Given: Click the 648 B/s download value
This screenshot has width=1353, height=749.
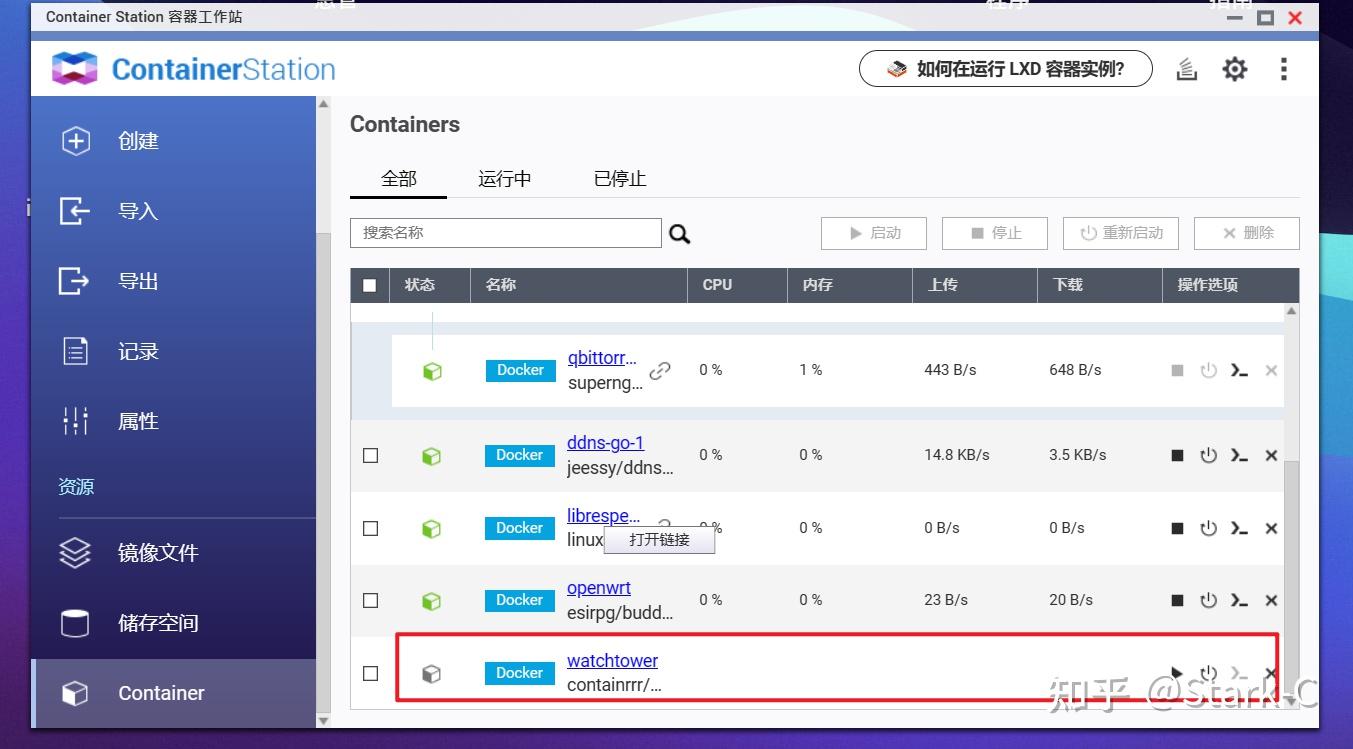Looking at the screenshot, I should (1075, 370).
